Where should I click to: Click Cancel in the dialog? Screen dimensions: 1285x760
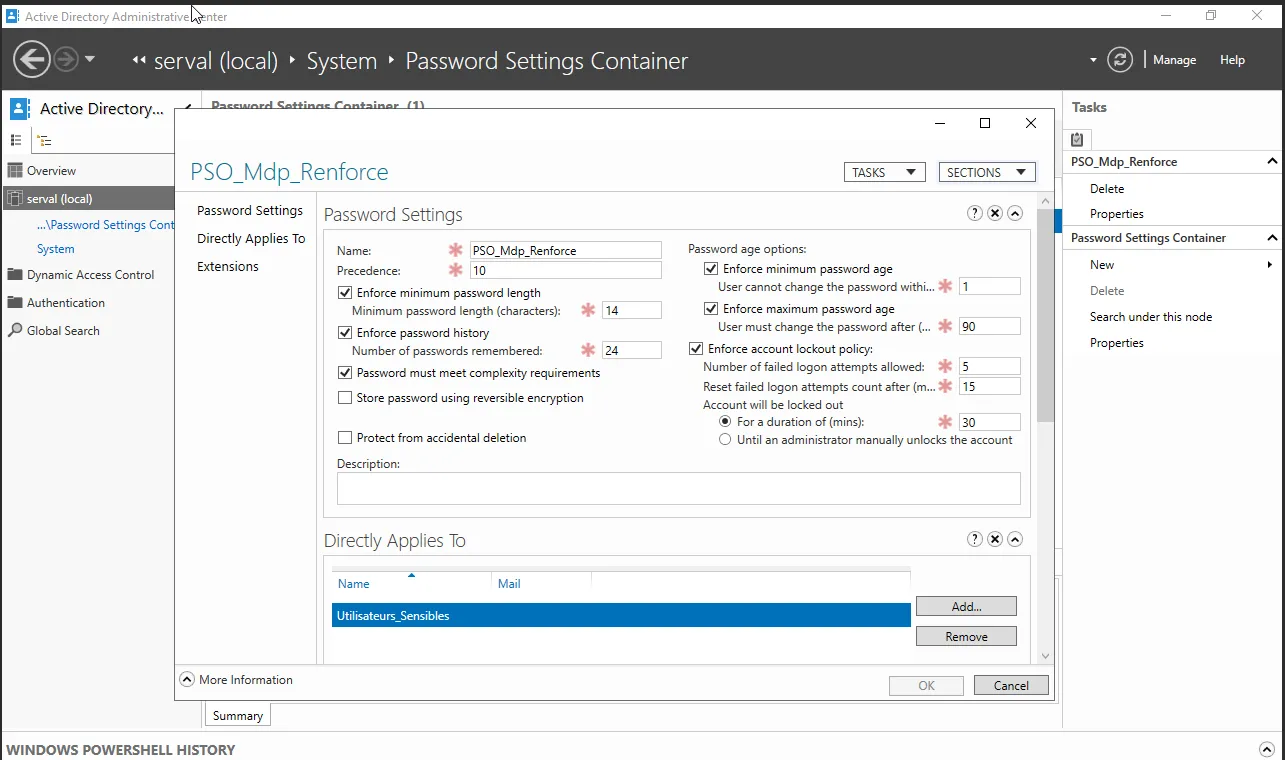(x=1011, y=685)
